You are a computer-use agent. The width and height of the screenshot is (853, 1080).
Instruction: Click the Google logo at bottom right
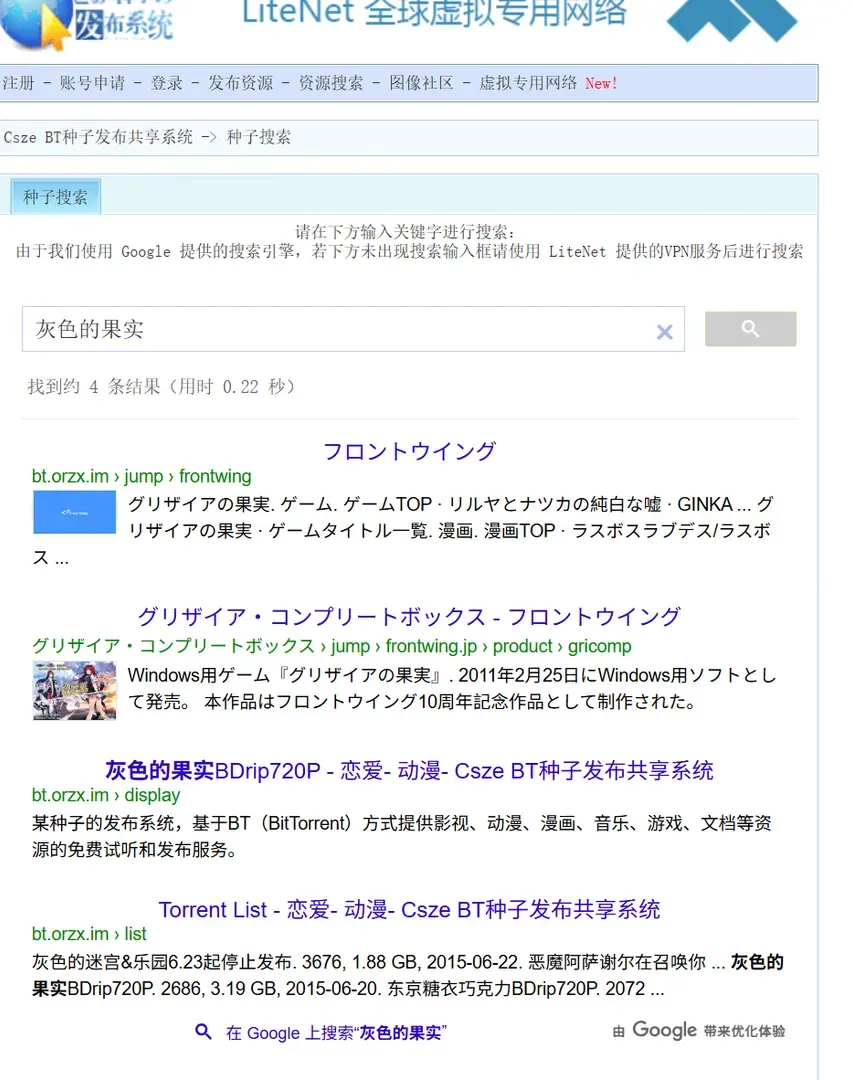pos(664,1030)
